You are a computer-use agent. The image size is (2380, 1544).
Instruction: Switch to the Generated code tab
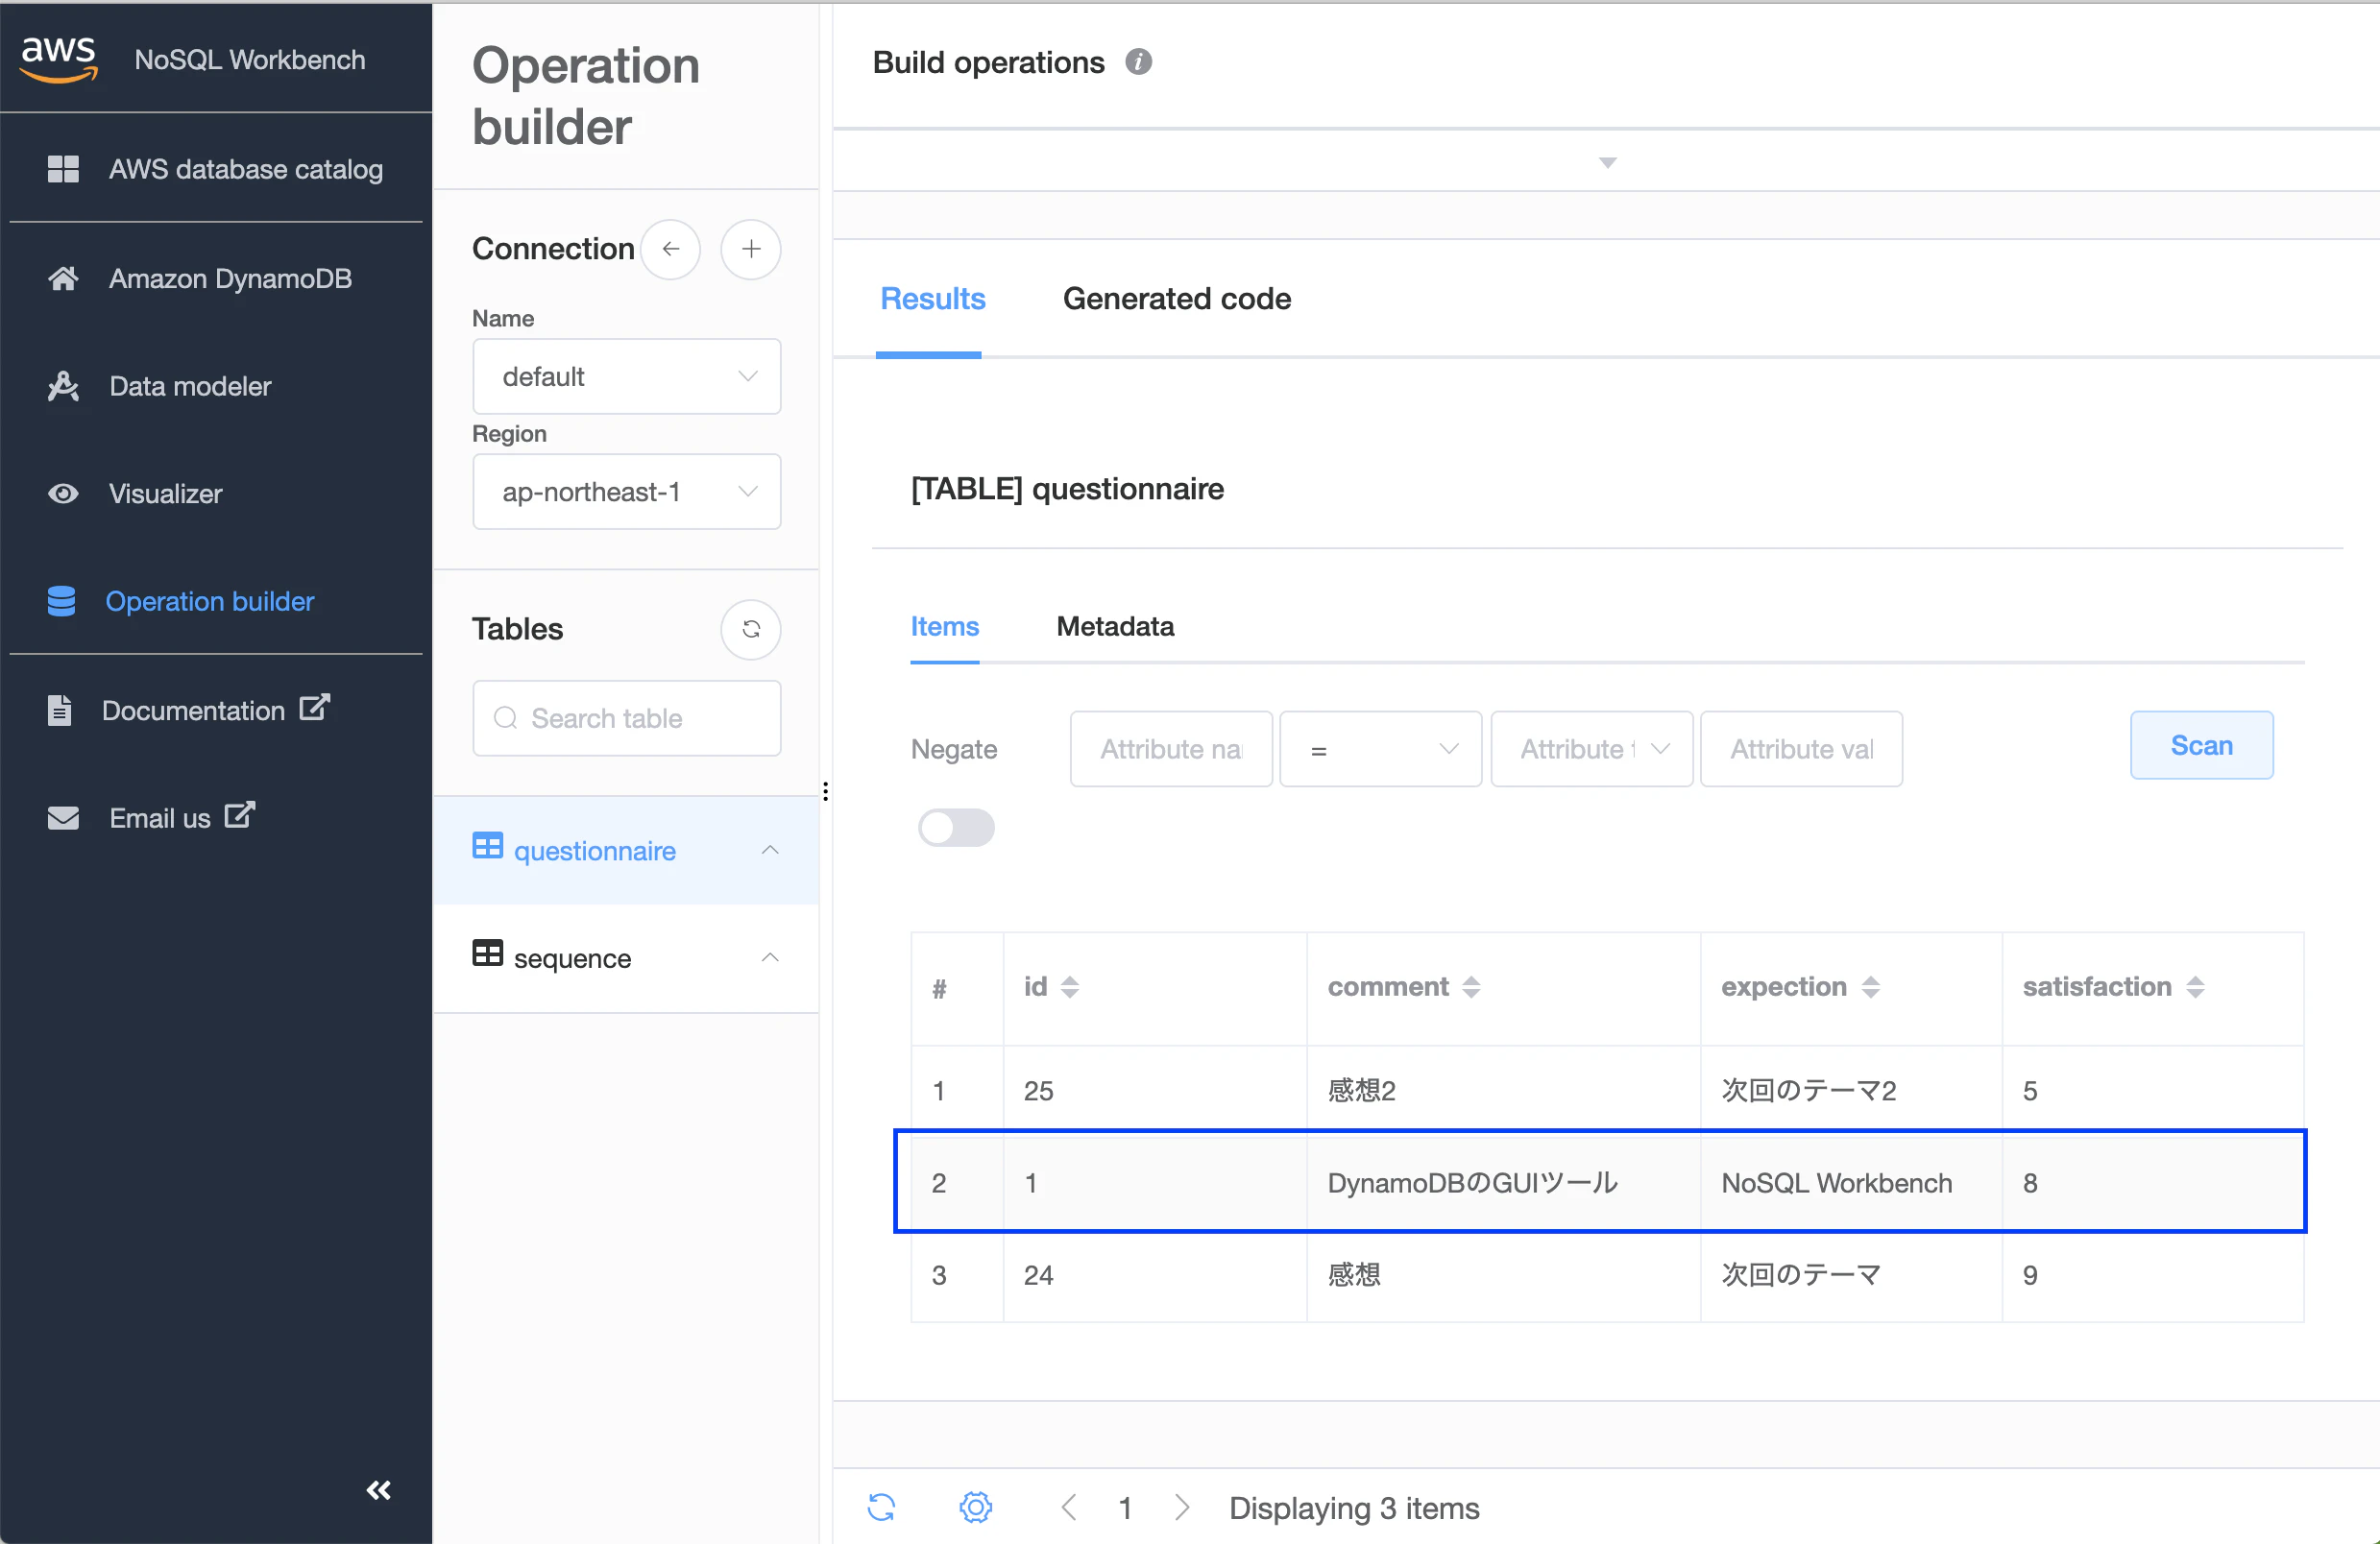(1176, 299)
